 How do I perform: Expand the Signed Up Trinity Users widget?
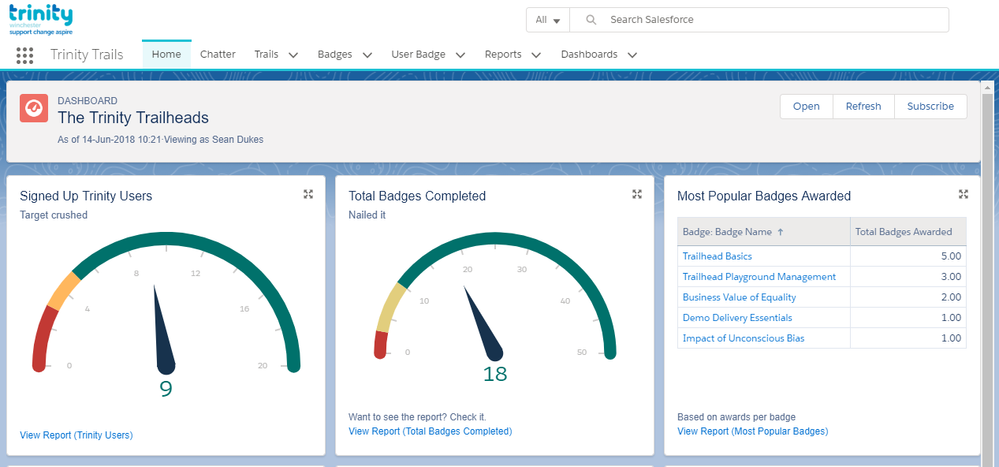[x=308, y=195]
